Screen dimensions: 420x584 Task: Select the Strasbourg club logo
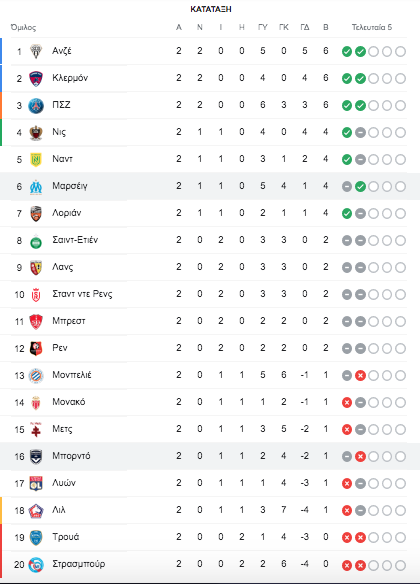36,565
